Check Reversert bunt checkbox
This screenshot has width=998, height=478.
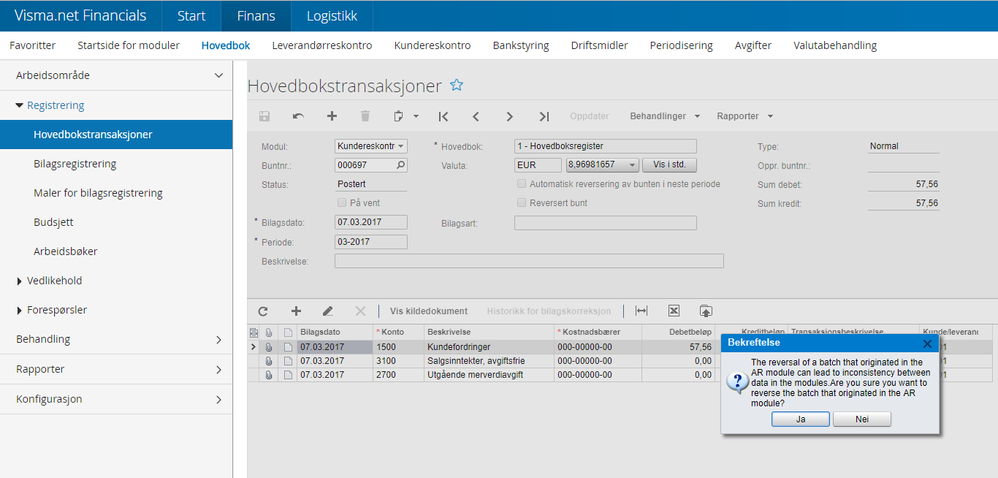[x=521, y=203]
